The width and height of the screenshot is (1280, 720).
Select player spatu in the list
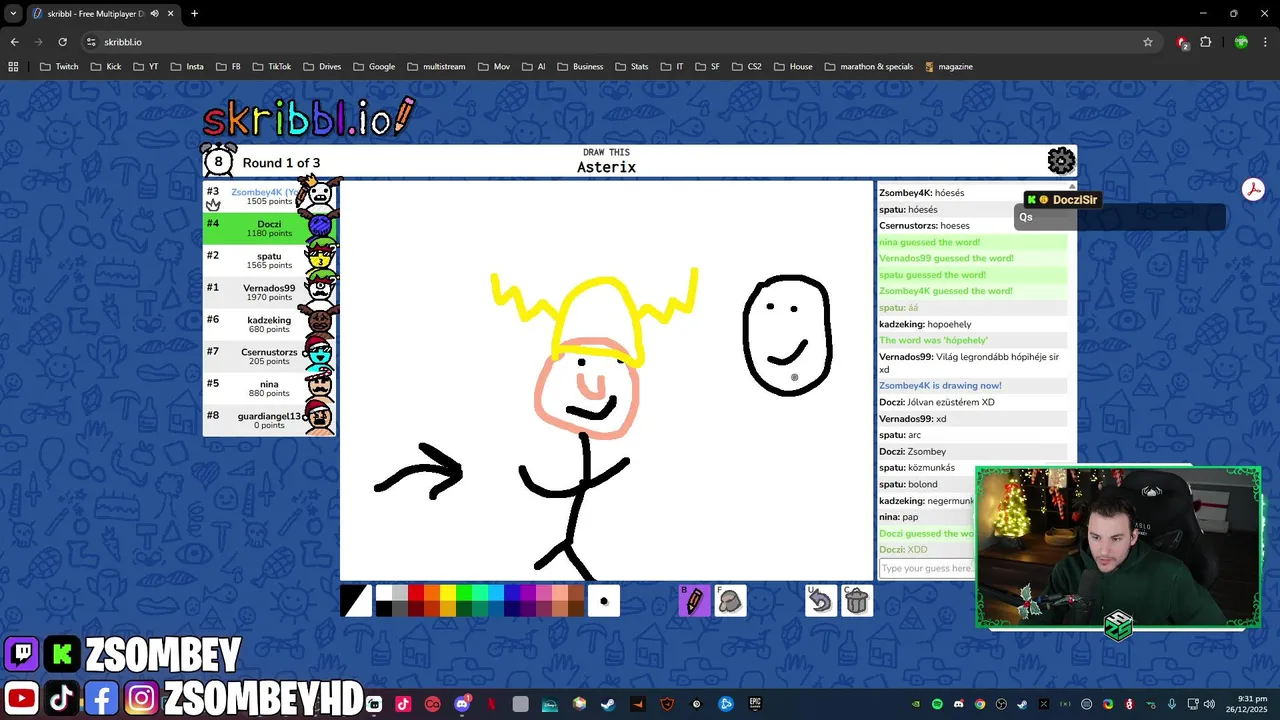click(270, 260)
